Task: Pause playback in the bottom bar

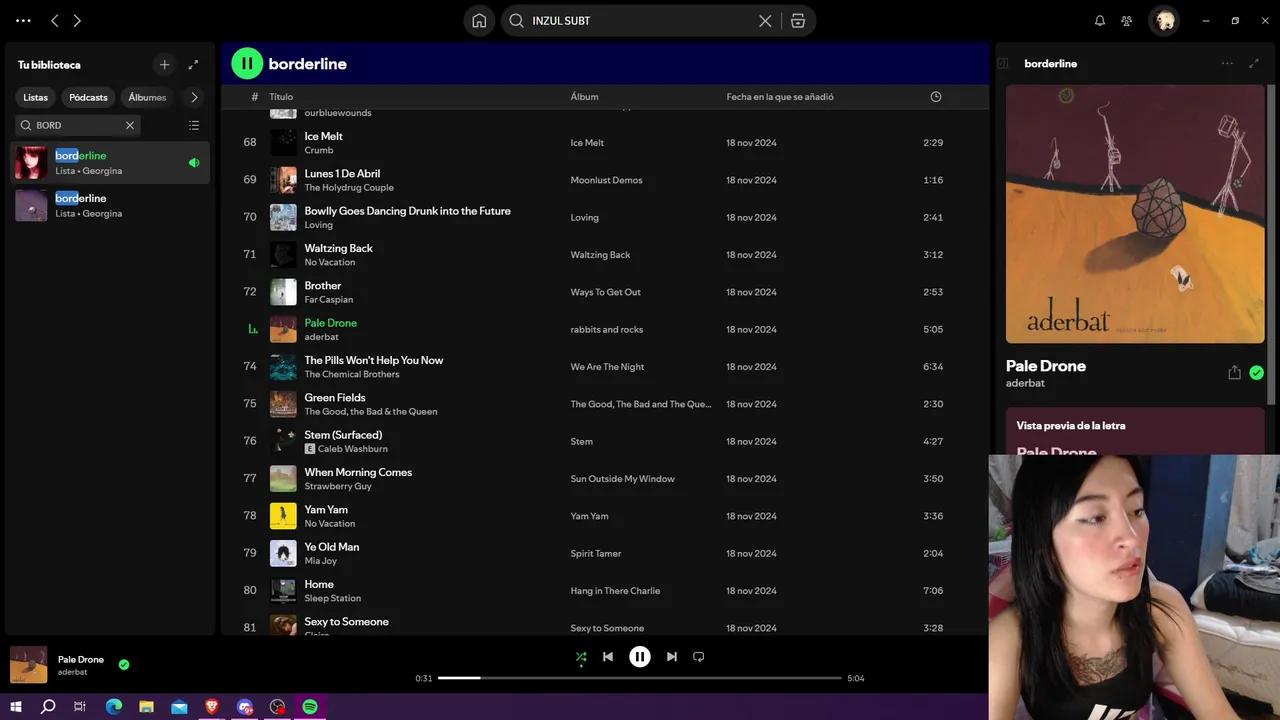Action: (x=640, y=657)
